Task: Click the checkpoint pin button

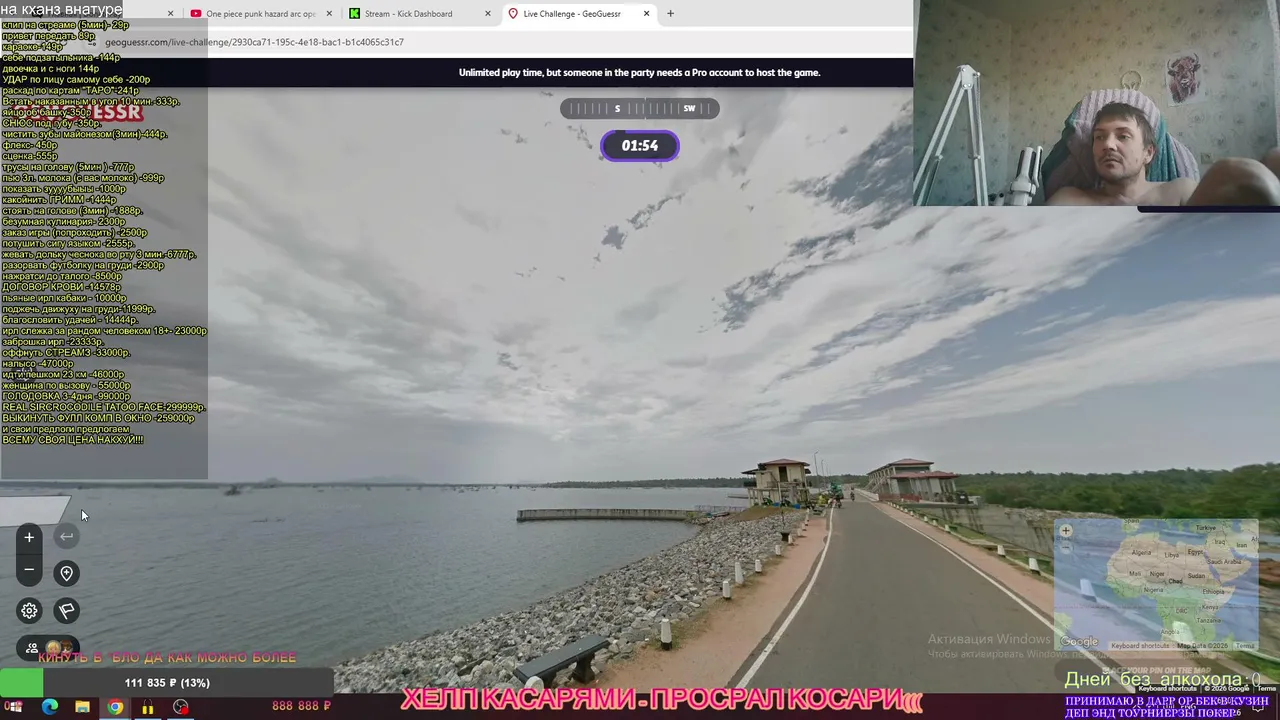Action: pyautogui.click(x=66, y=573)
